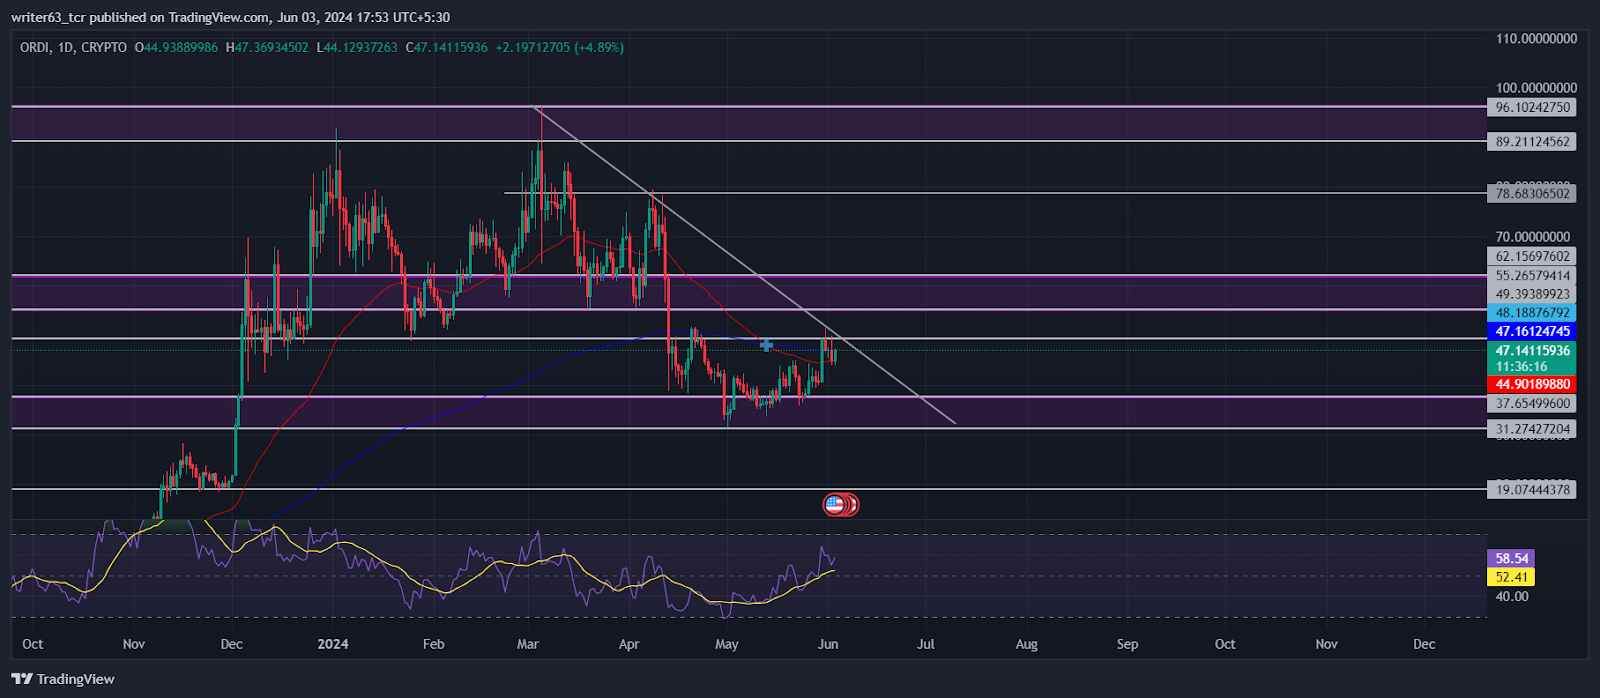Click the purple RSI value tag 58.54
1600x698 pixels.
pos(1512,559)
